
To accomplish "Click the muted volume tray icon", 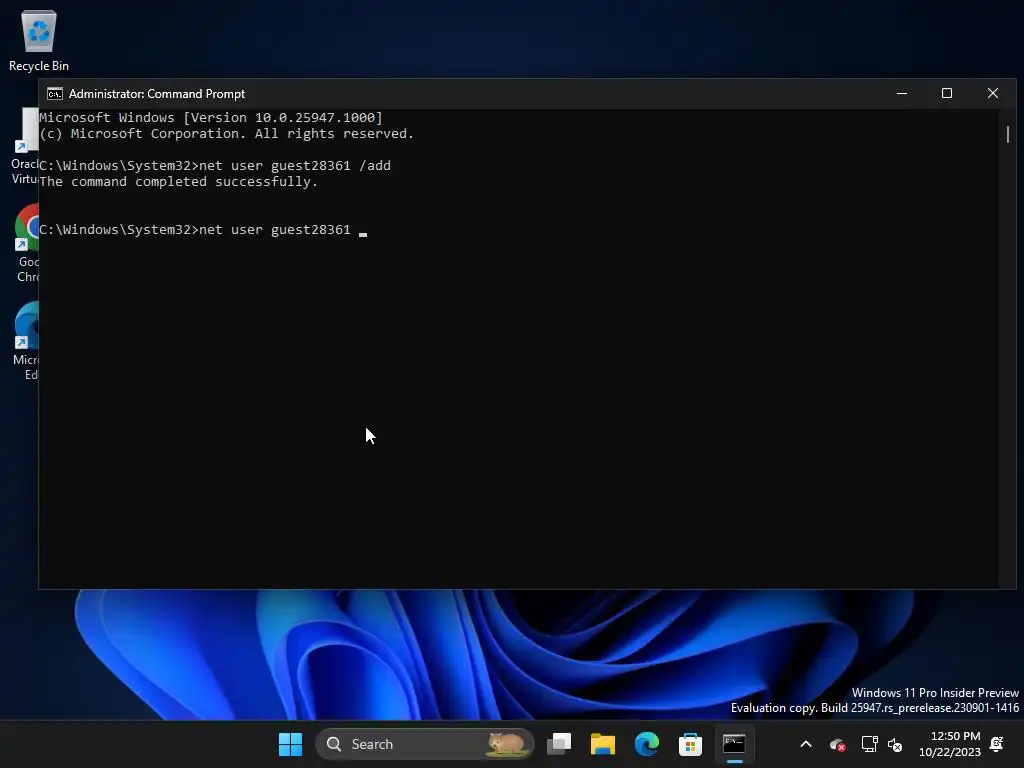I will click(x=895, y=744).
